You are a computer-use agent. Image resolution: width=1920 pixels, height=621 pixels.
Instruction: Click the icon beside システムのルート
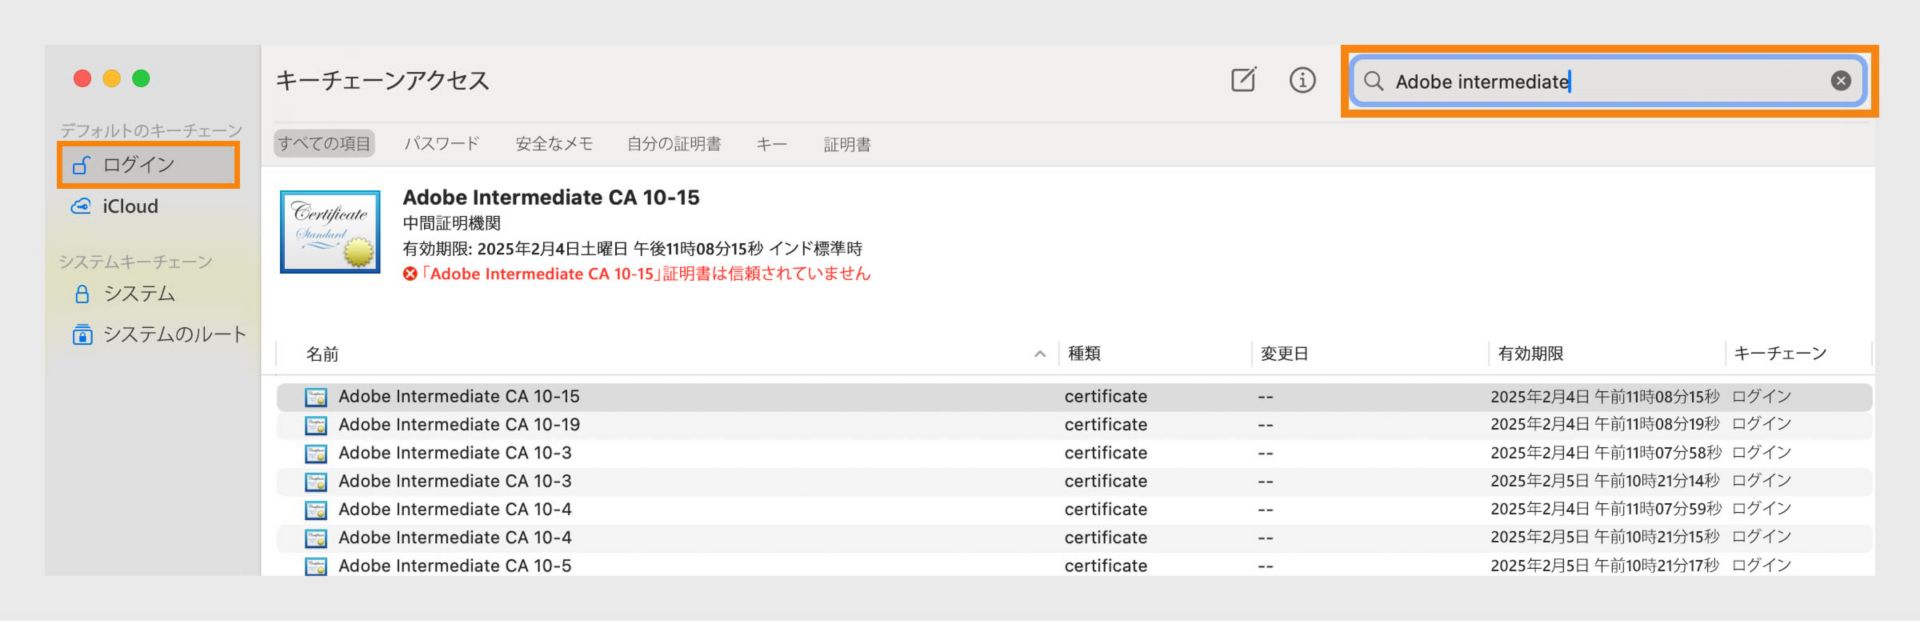(x=82, y=334)
